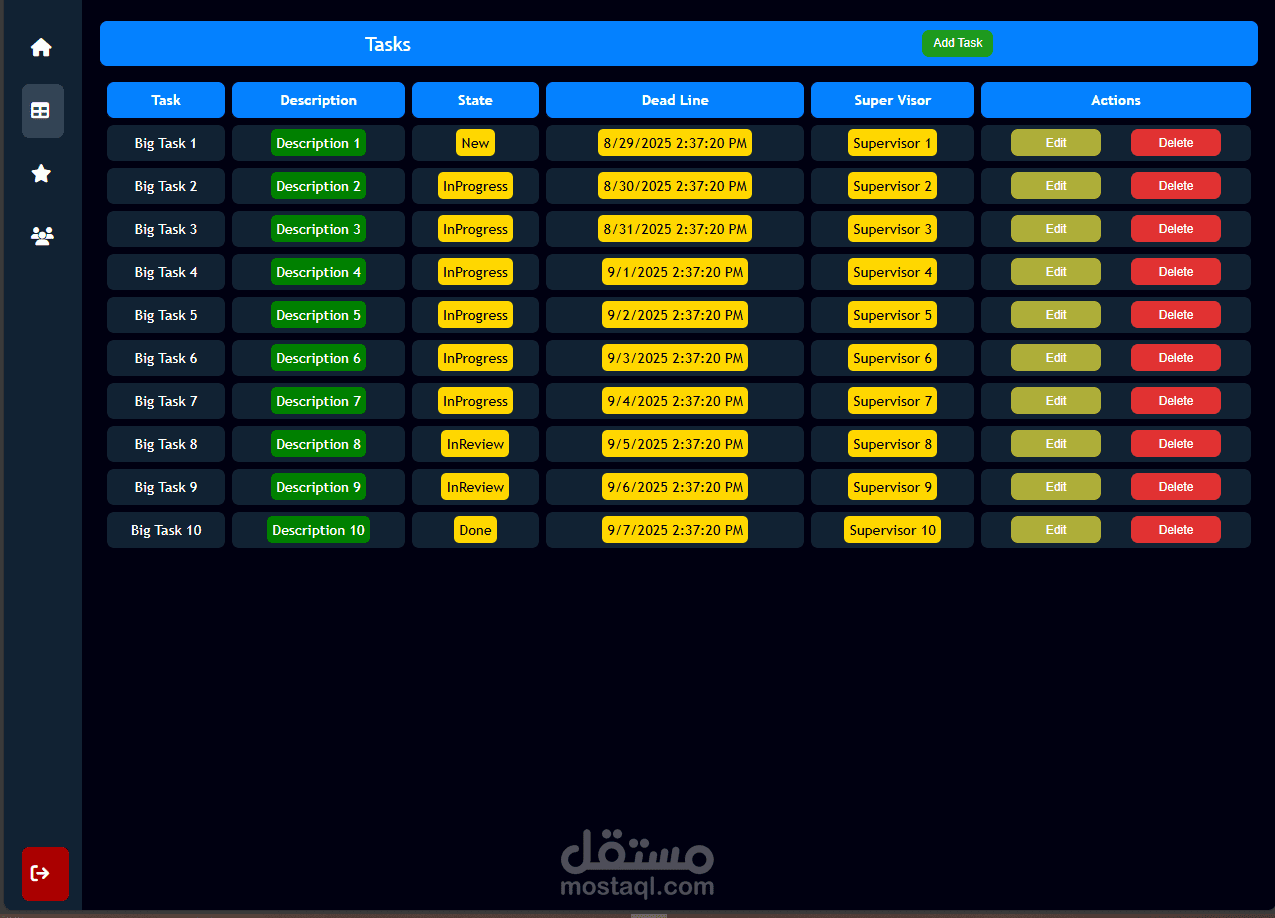Click the Description column header
Screen dimensions: 1275x918
(x=318, y=100)
